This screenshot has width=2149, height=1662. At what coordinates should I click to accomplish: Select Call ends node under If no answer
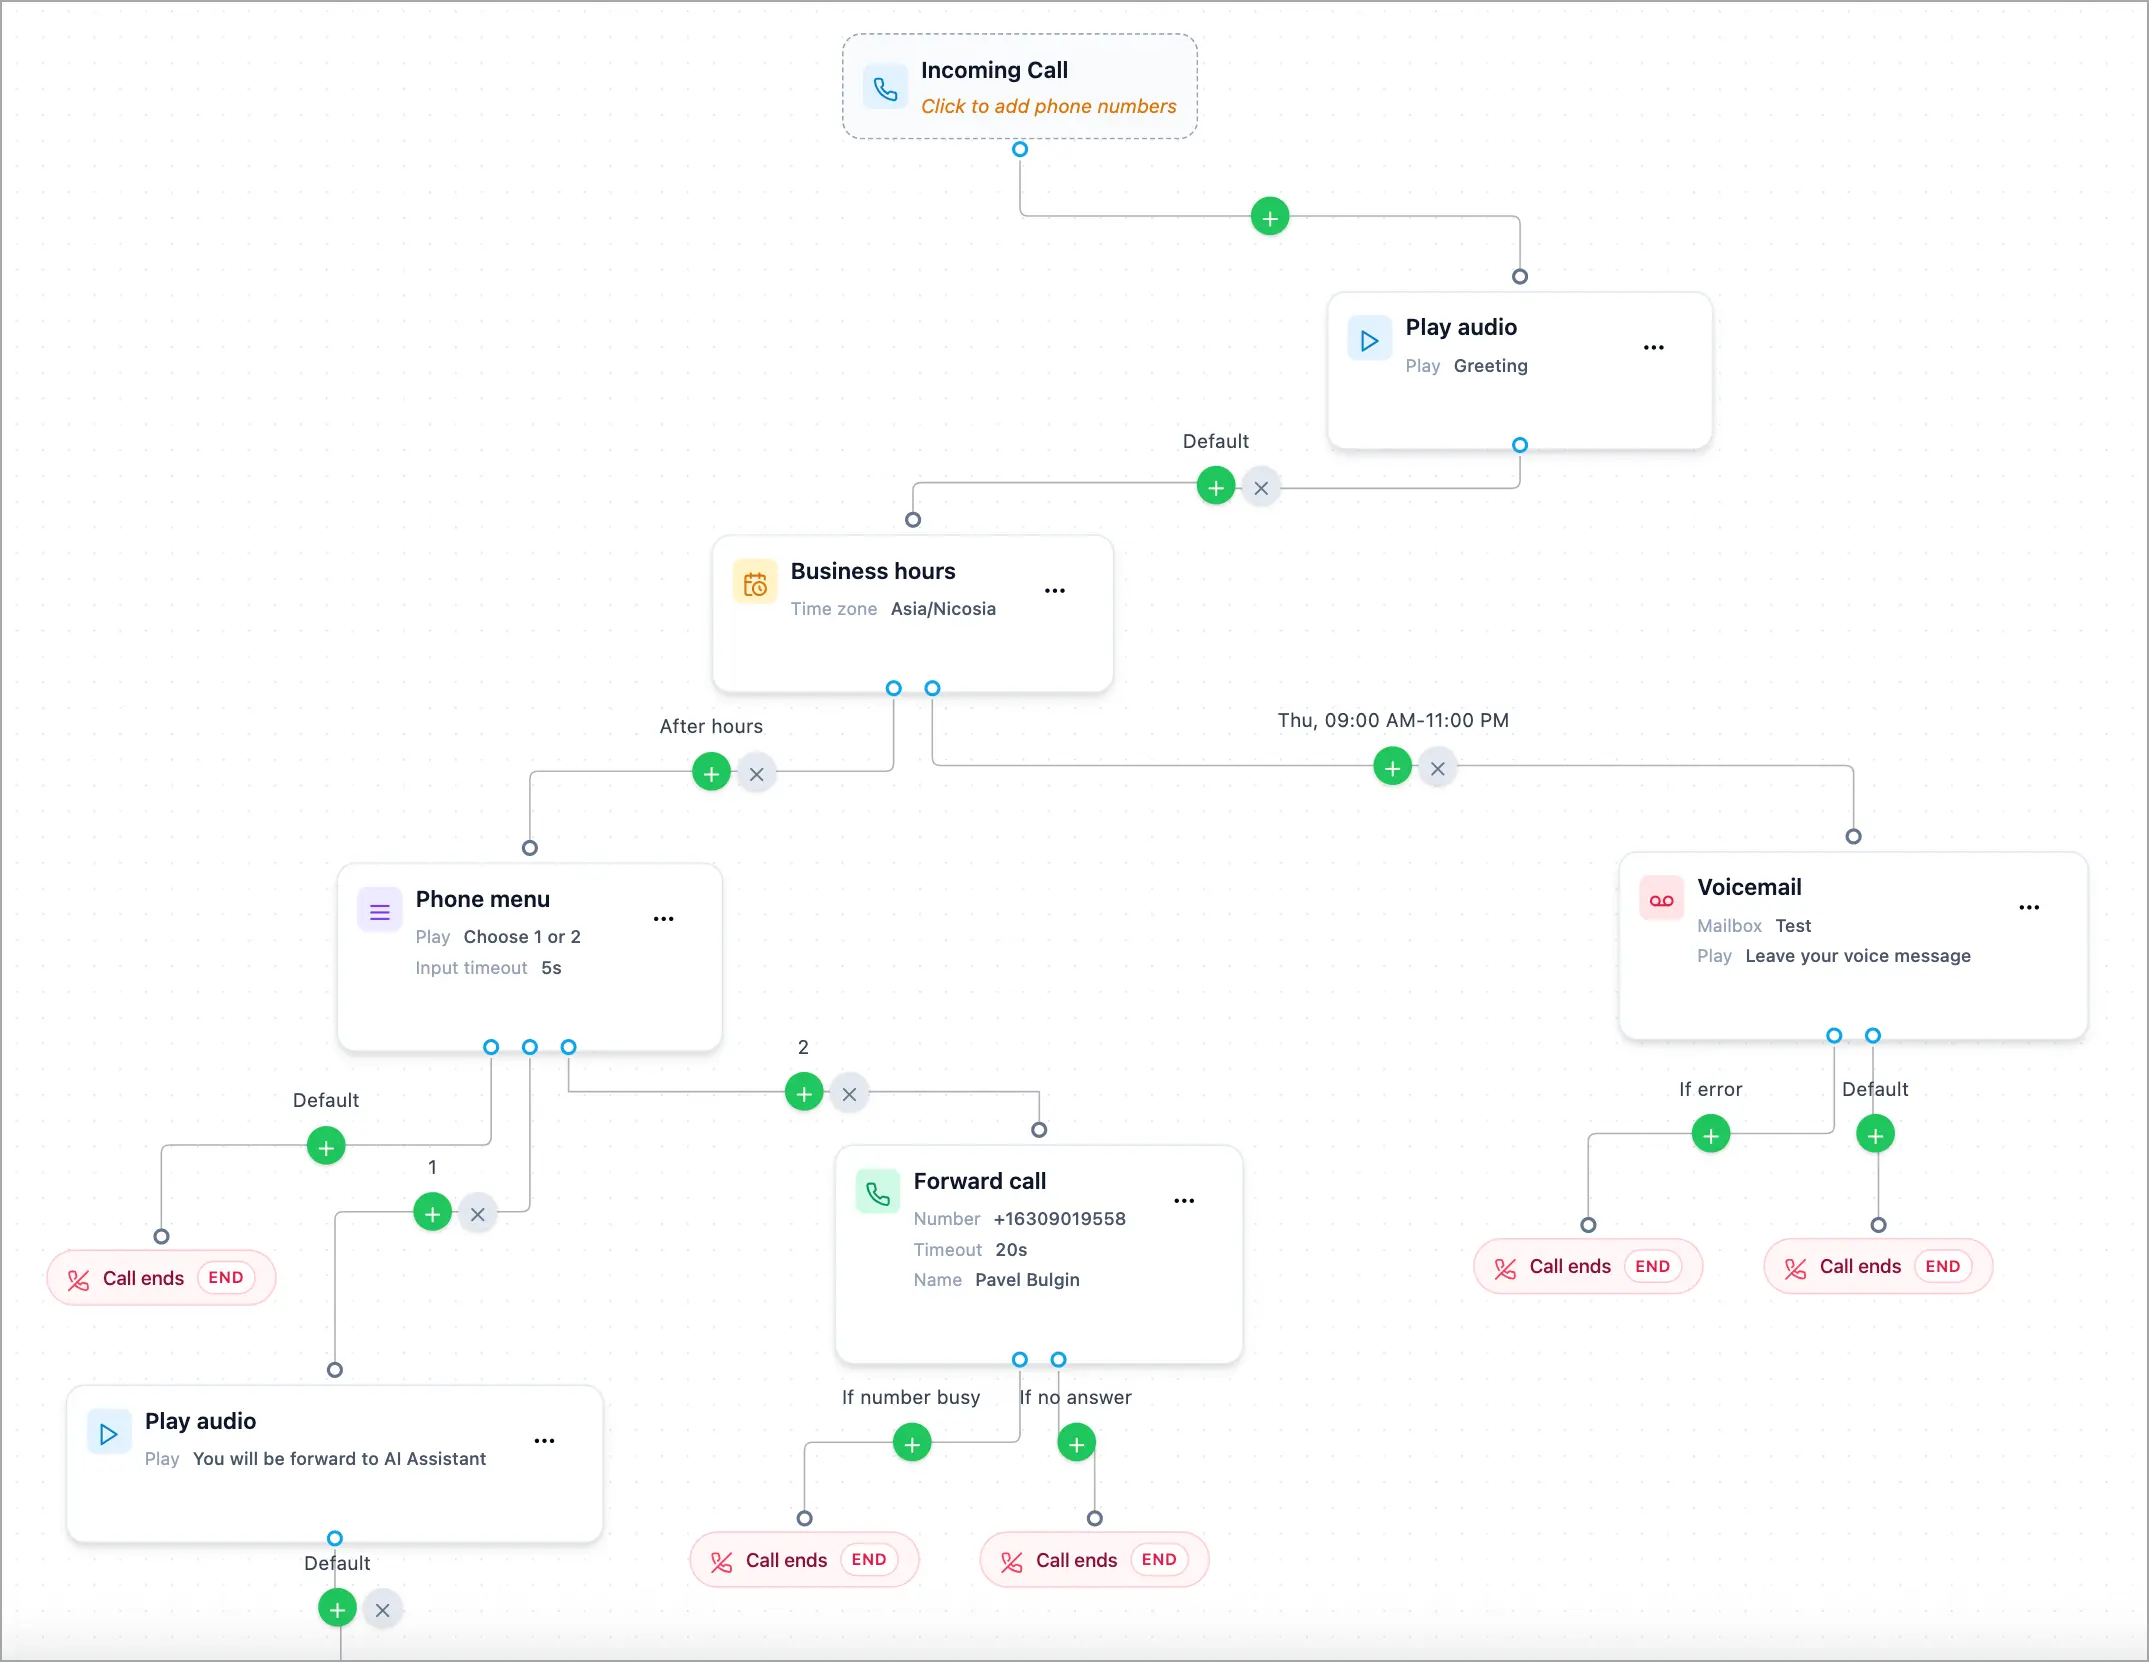(x=1094, y=1560)
